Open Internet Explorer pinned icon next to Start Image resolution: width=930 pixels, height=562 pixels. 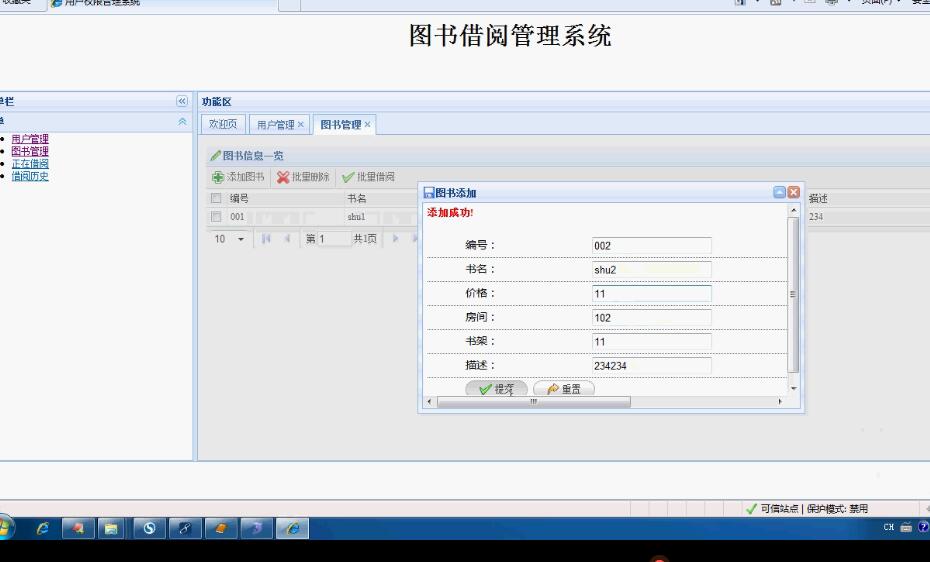[x=43, y=528]
